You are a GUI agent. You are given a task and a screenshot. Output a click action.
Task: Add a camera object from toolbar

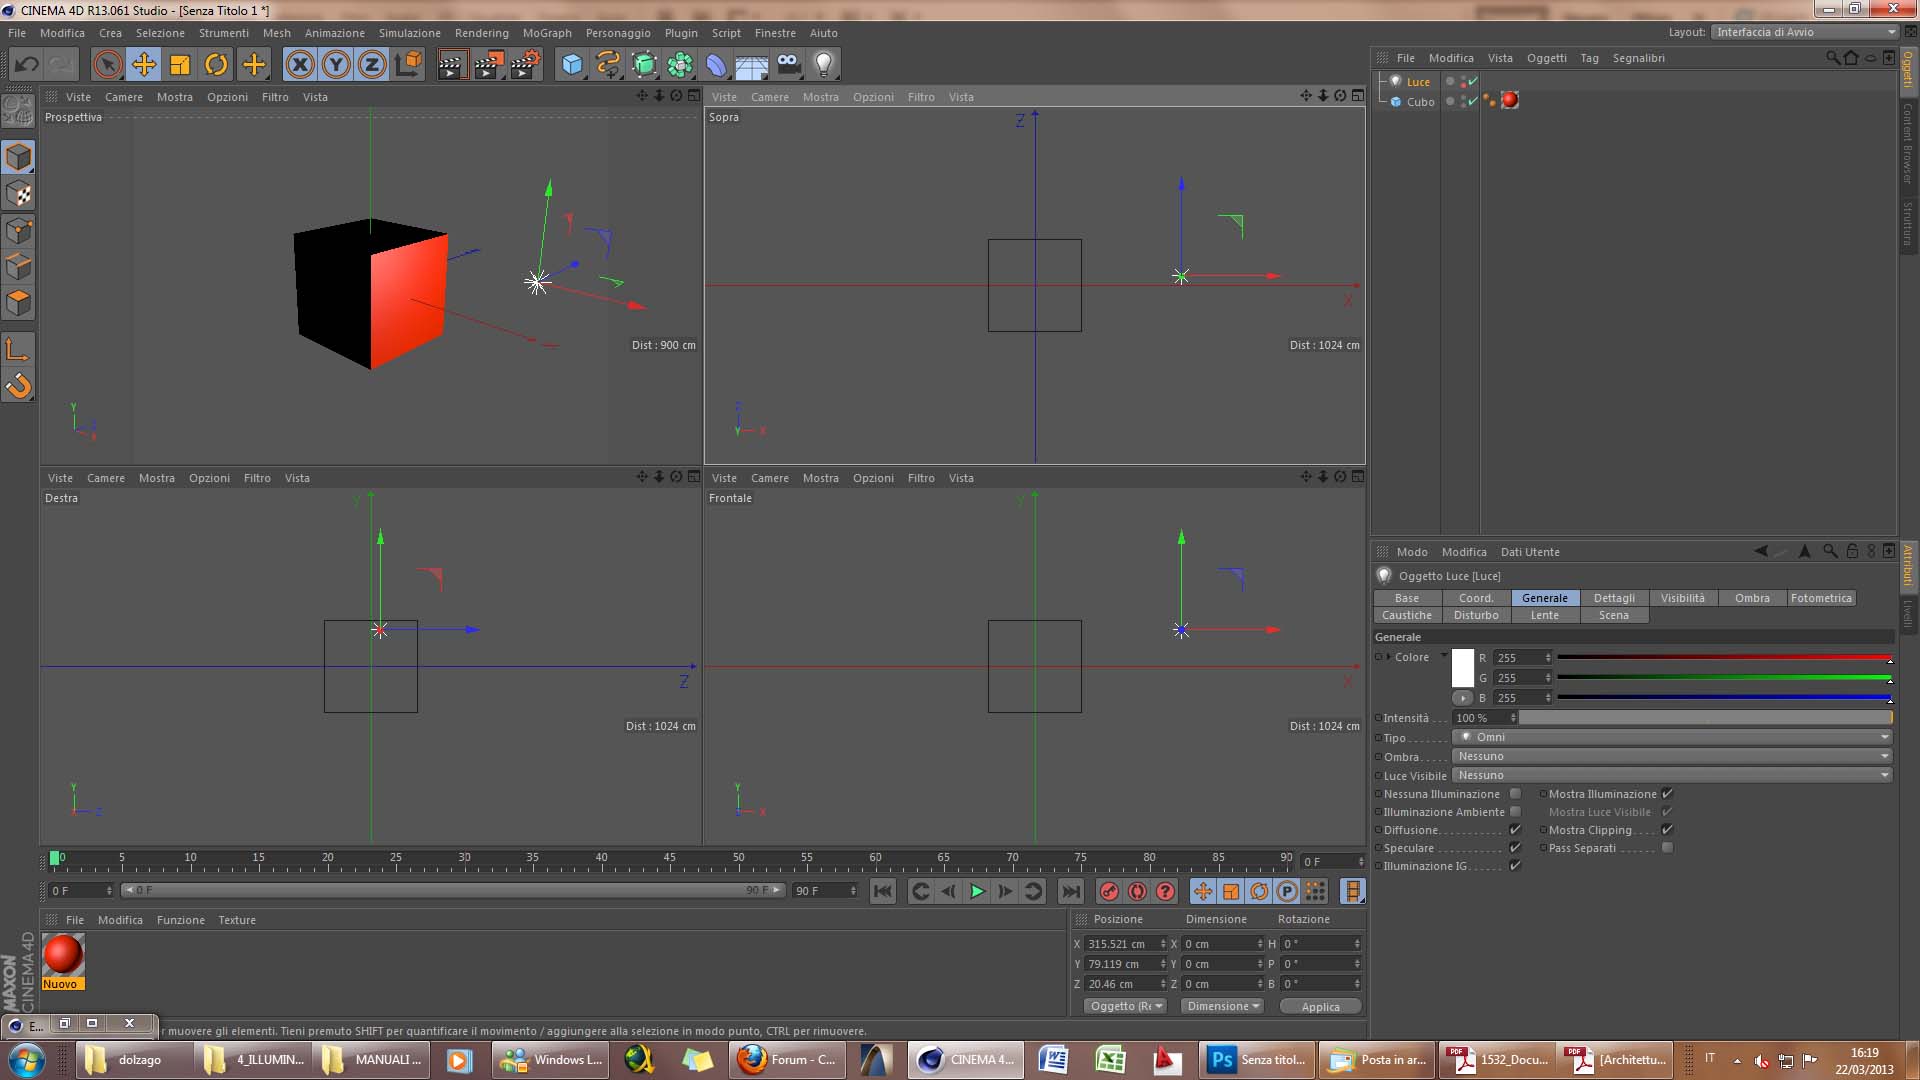[x=788, y=65]
